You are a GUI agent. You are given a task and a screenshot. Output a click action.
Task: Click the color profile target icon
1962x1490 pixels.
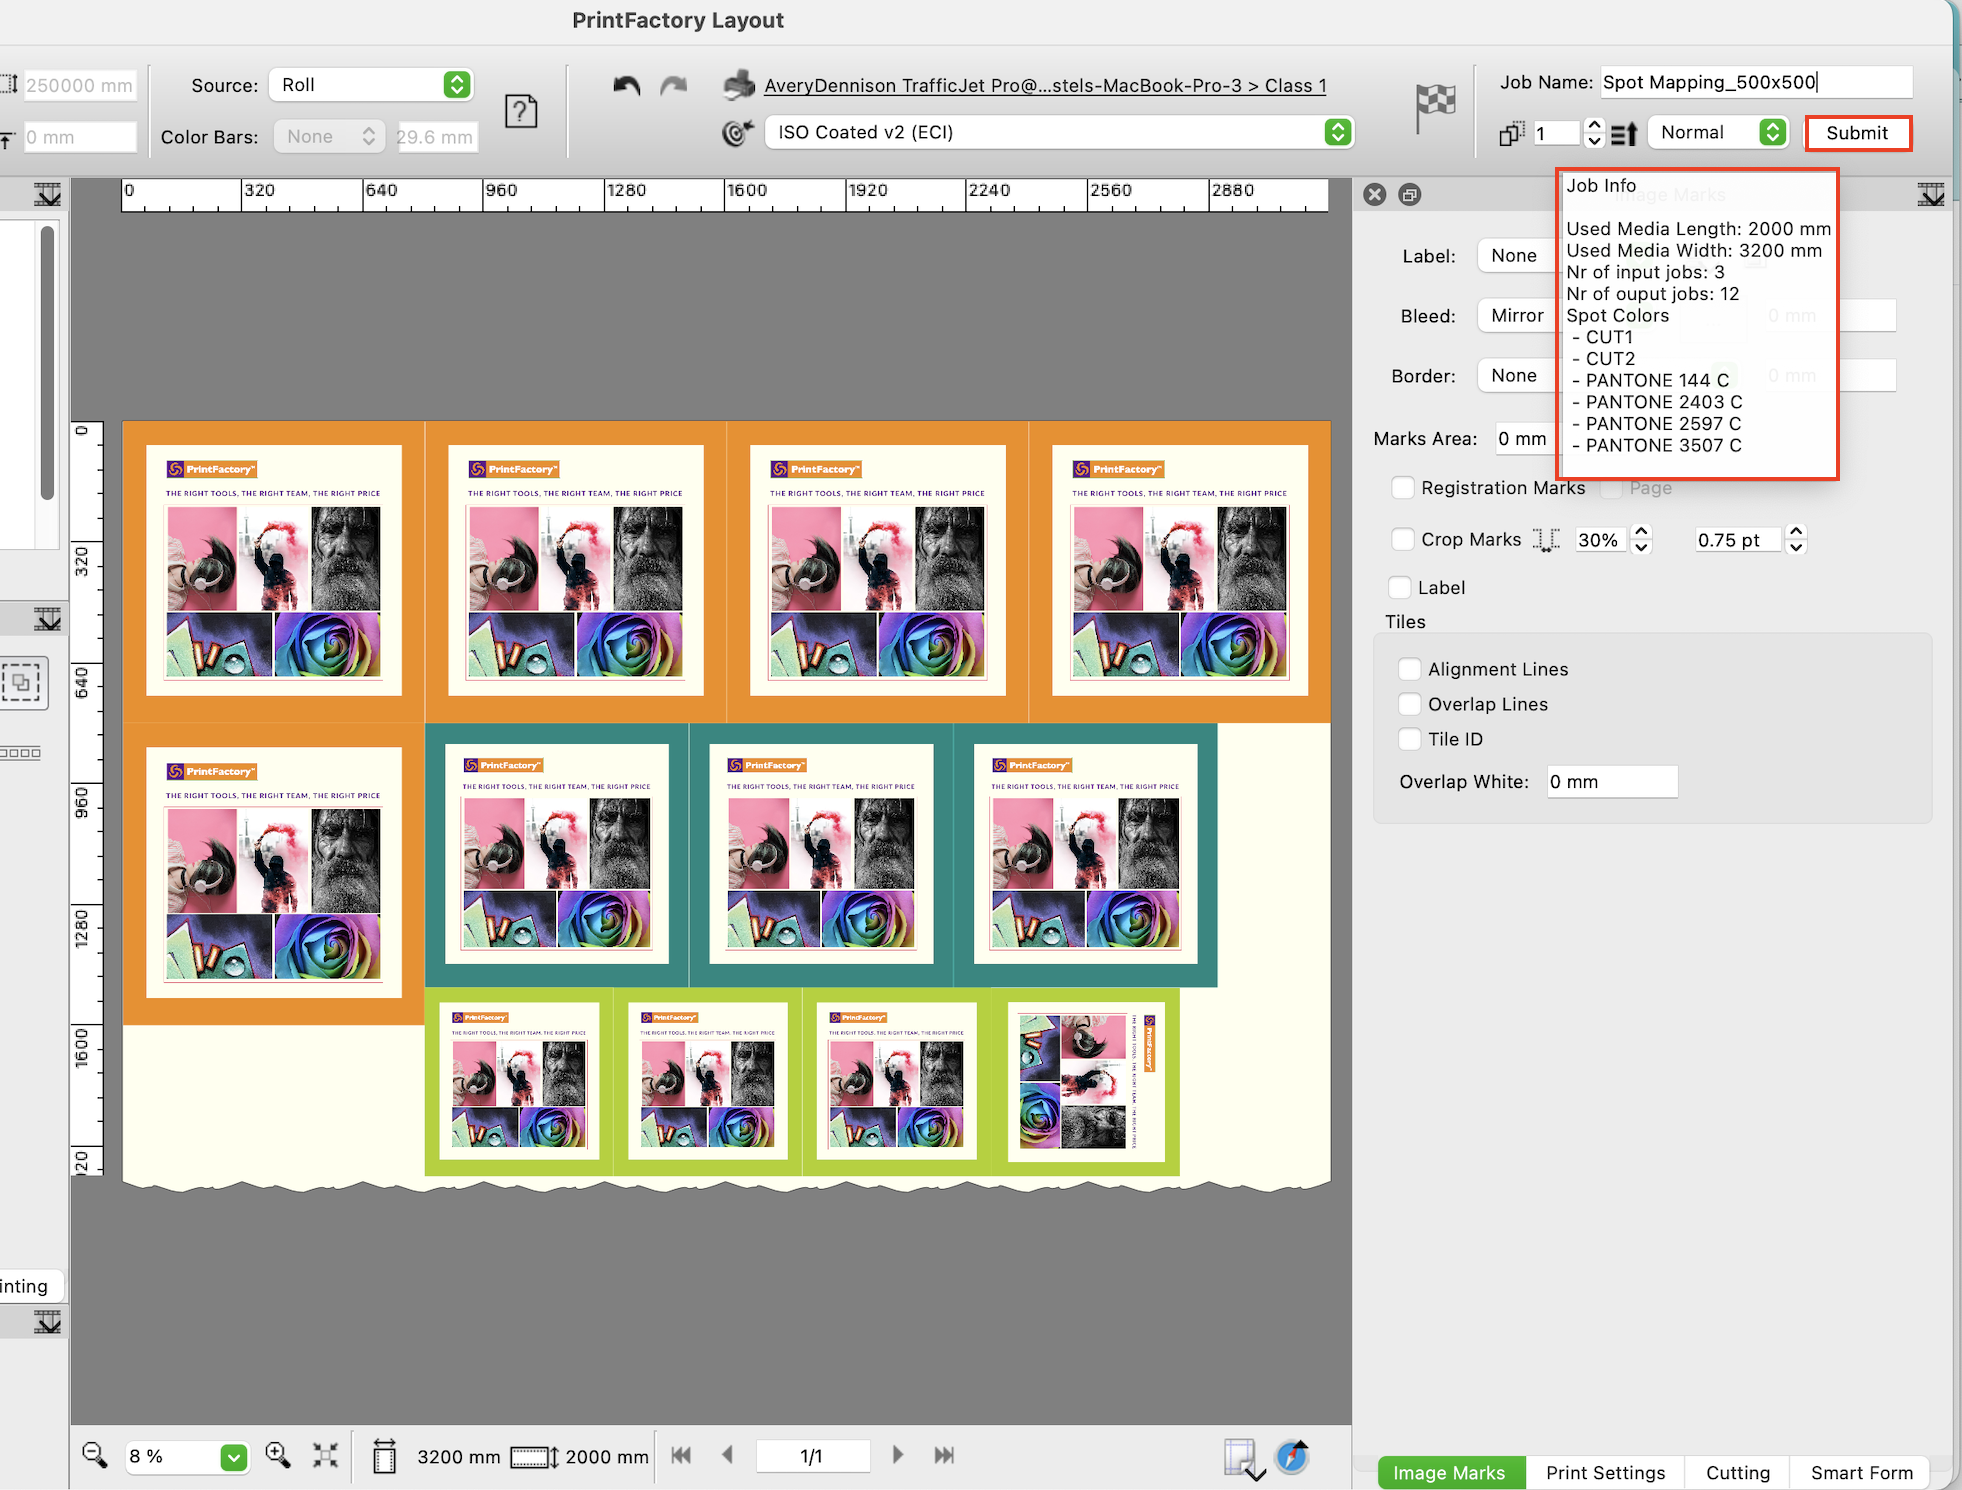pyautogui.click(x=738, y=132)
